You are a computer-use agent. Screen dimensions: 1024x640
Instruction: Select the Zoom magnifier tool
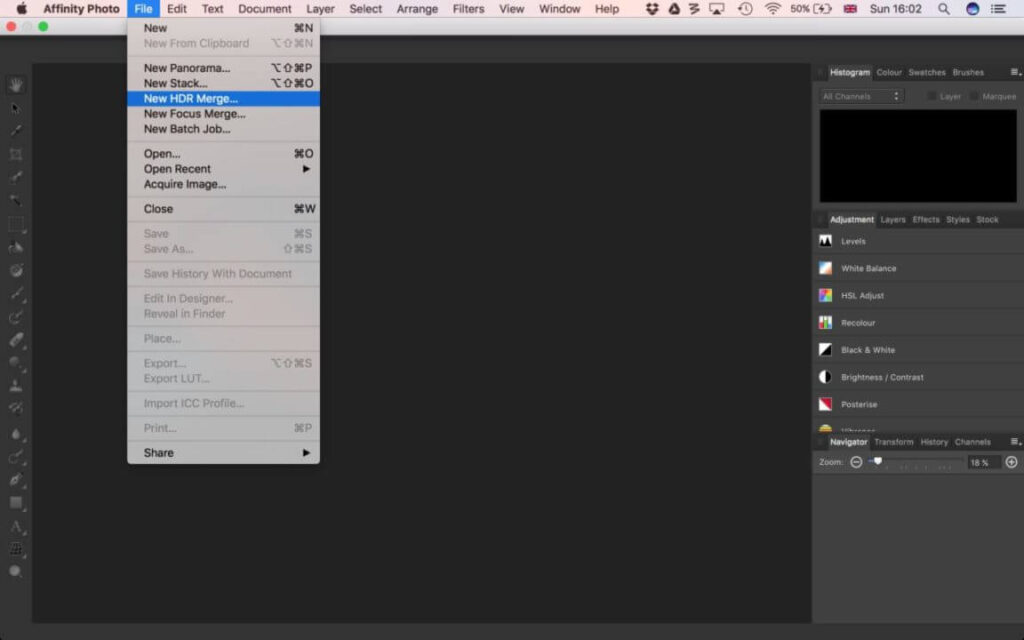16,571
